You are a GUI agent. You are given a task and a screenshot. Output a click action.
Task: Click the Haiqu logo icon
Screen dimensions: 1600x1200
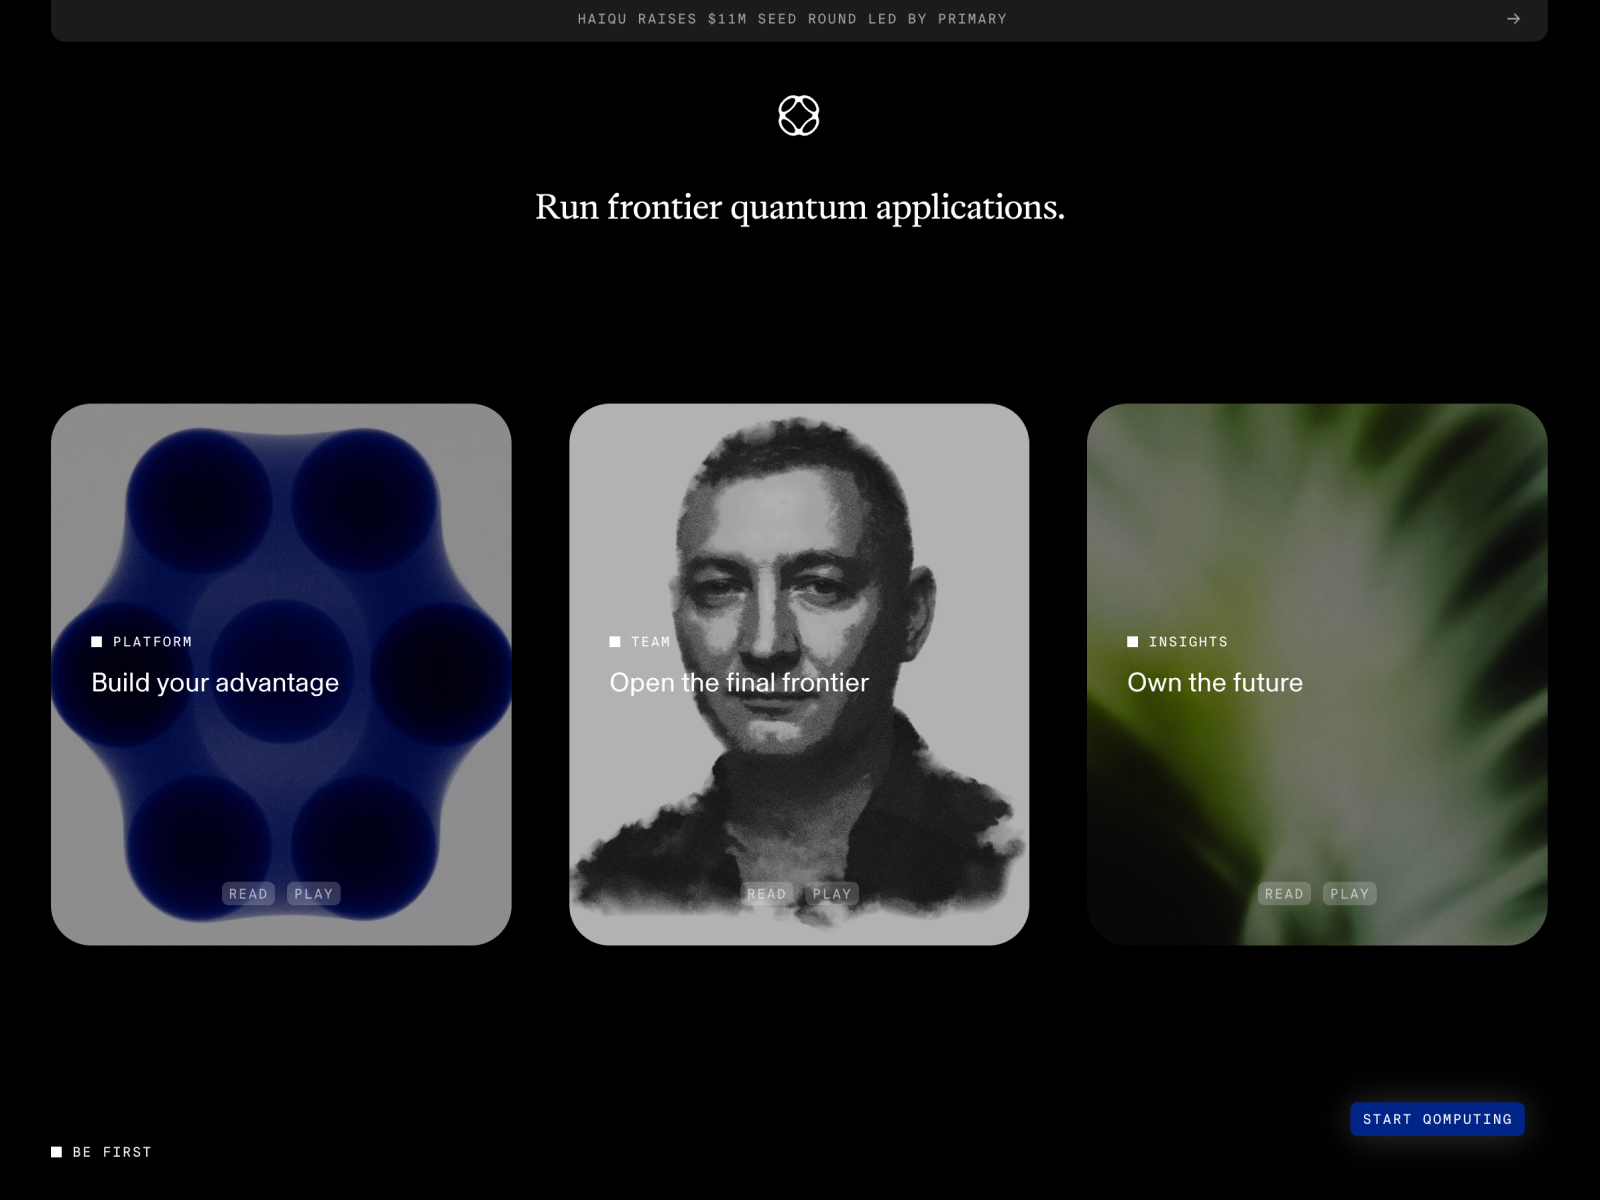797,117
